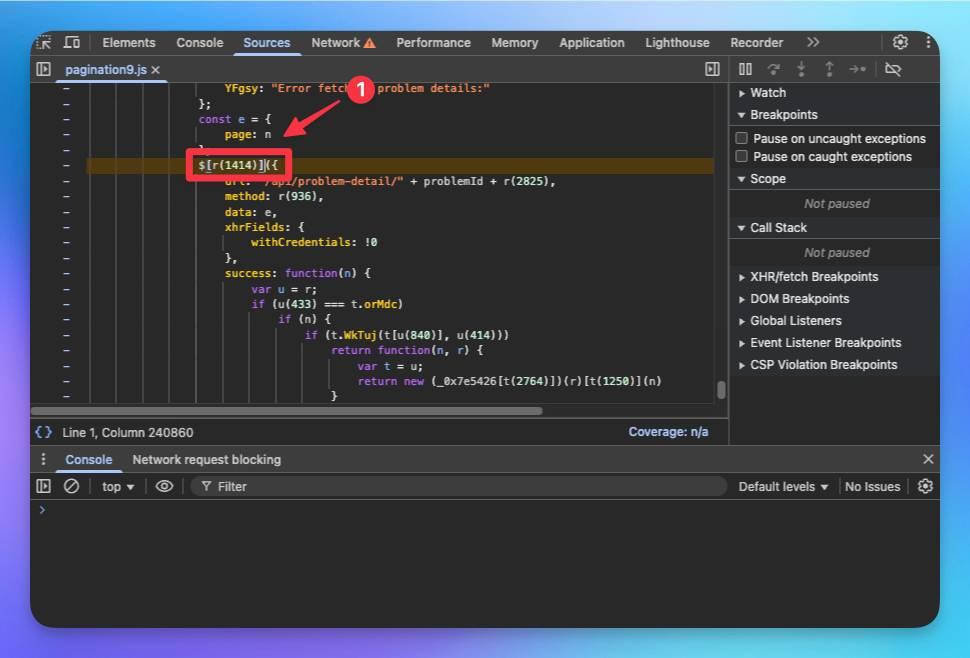The width and height of the screenshot is (970, 658).
Task: Open the DevTools three-dot customize menu
Action: 928,42
